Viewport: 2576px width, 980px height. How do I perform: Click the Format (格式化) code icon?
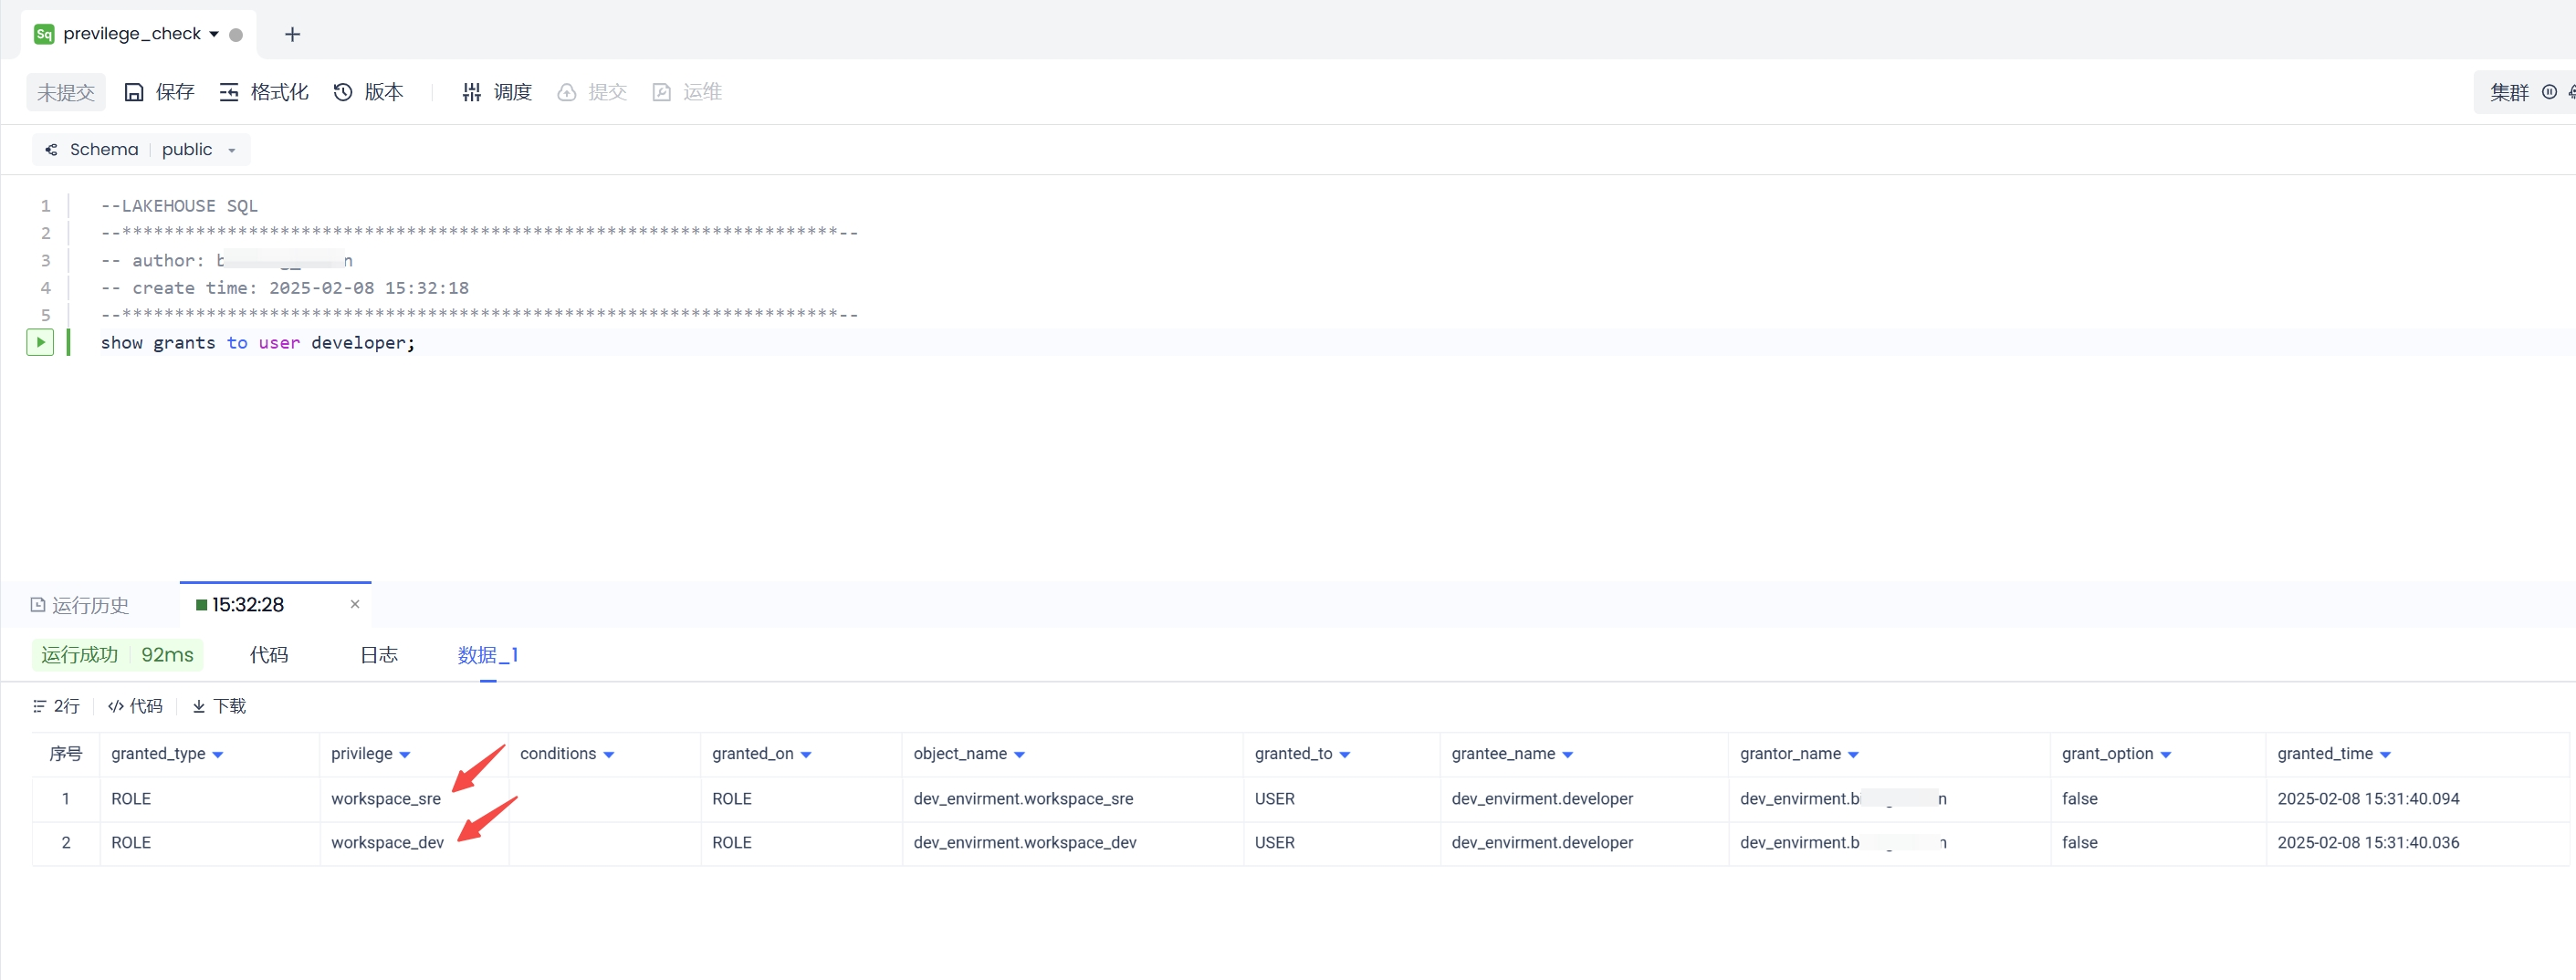(229, 92)
